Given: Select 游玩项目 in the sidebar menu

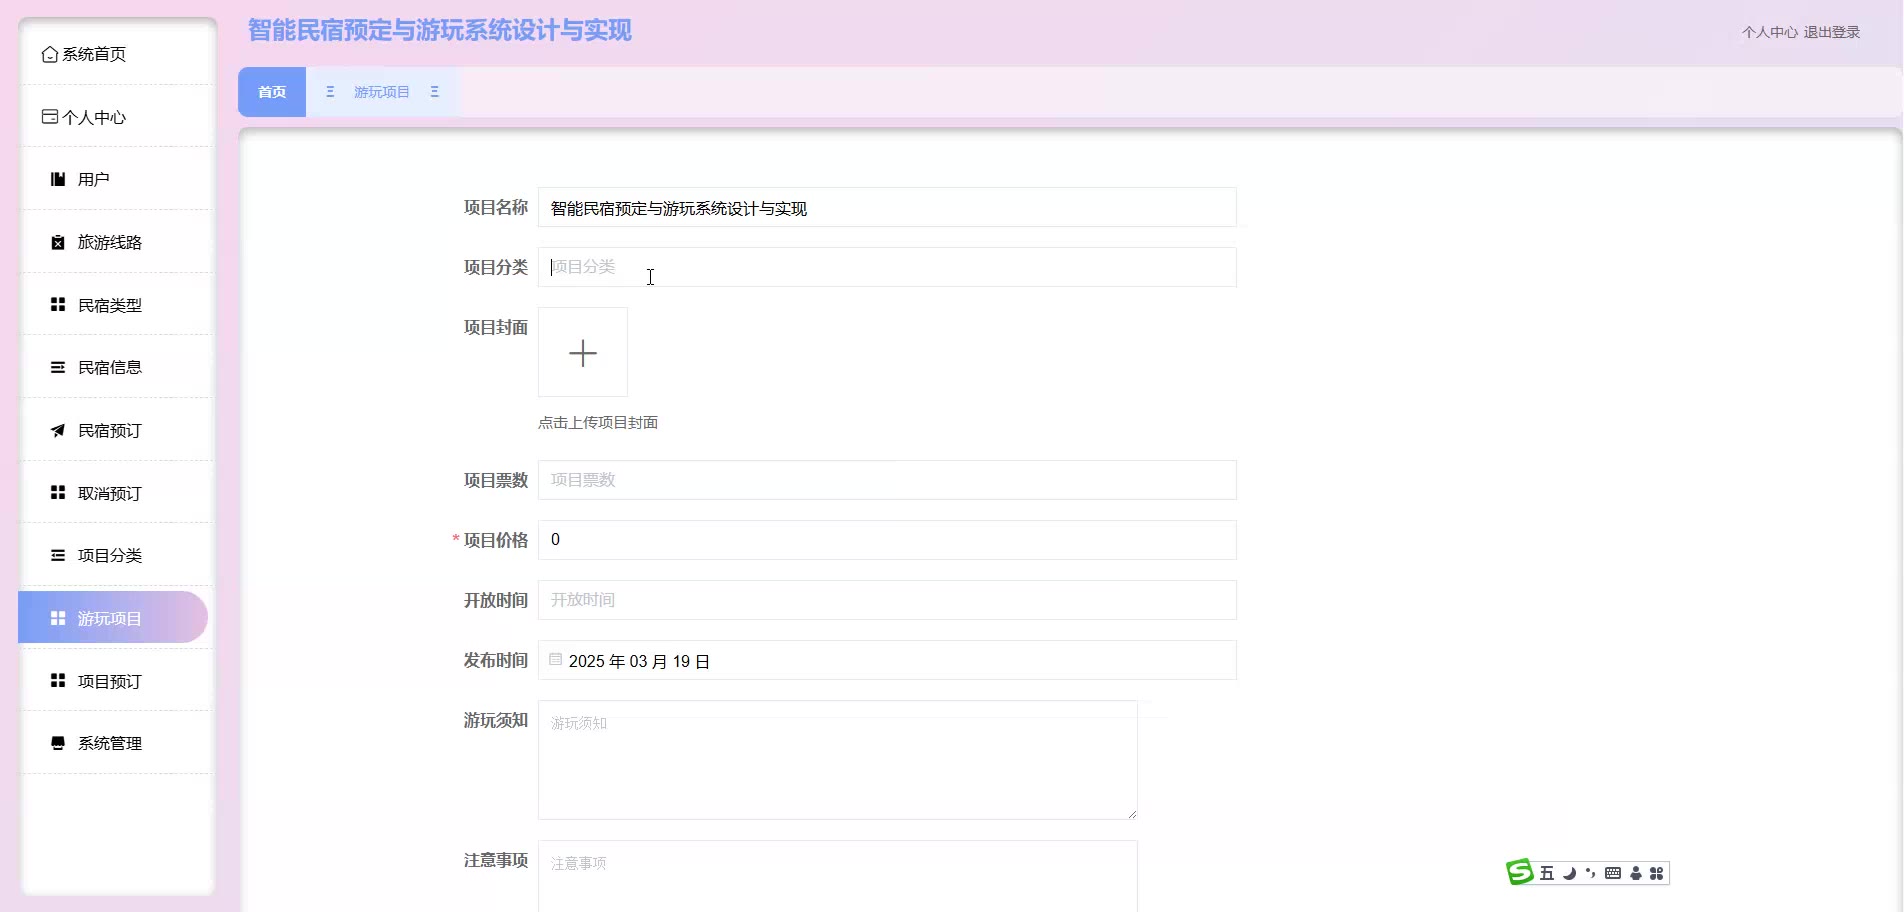Looking at the screenshot, I should (x=113, y=618).
